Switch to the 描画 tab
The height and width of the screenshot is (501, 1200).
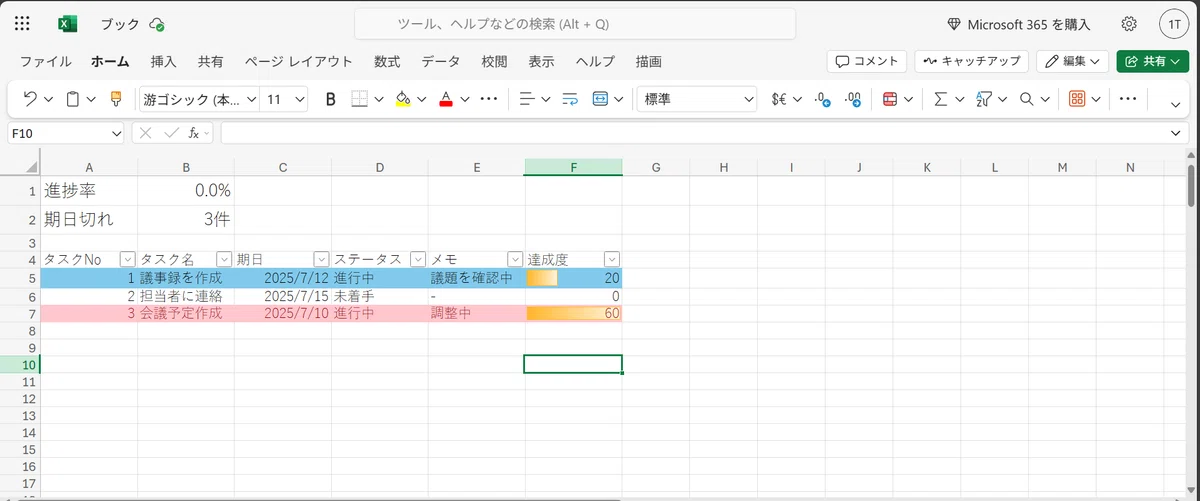coord(648,61)
